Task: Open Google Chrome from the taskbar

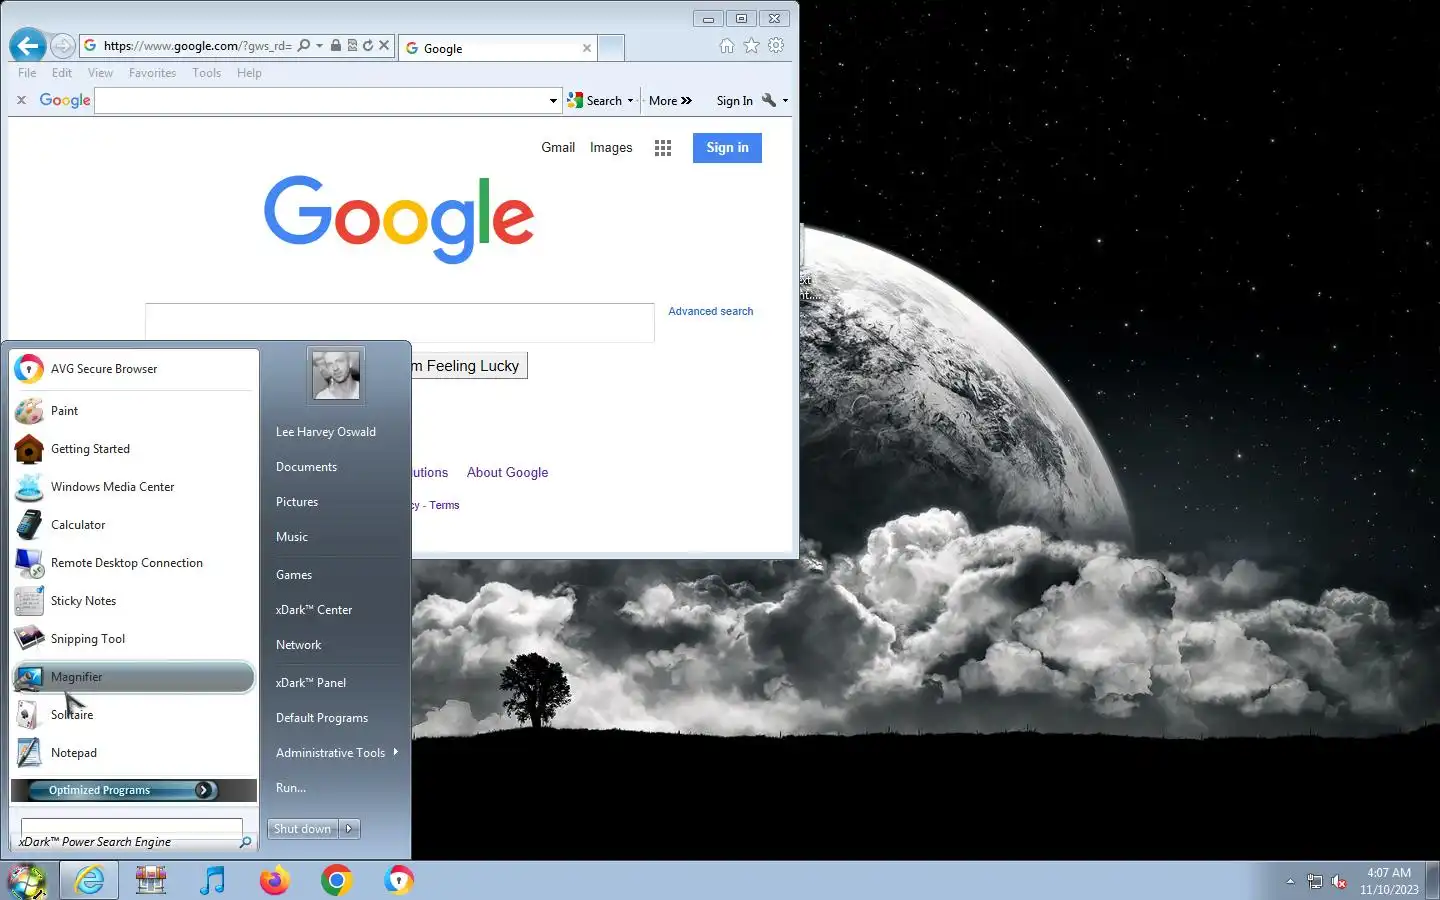Action: point(336,881)
